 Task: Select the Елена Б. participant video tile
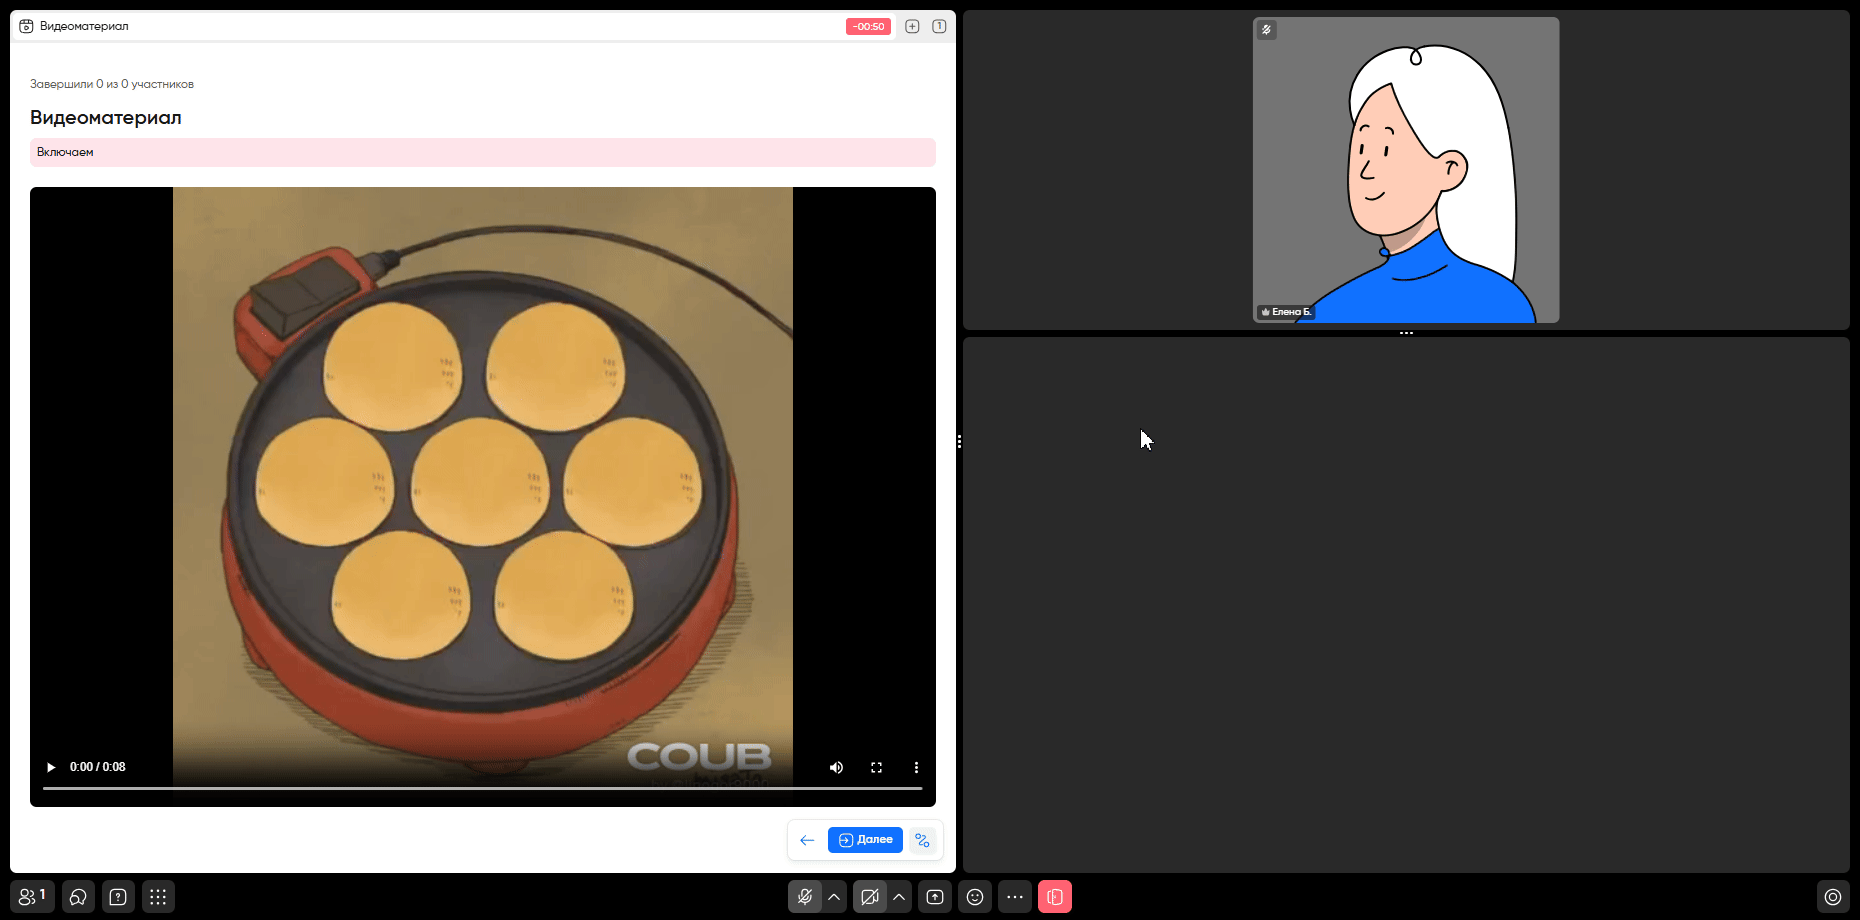pyautogui.click(x=1406, y=170)
